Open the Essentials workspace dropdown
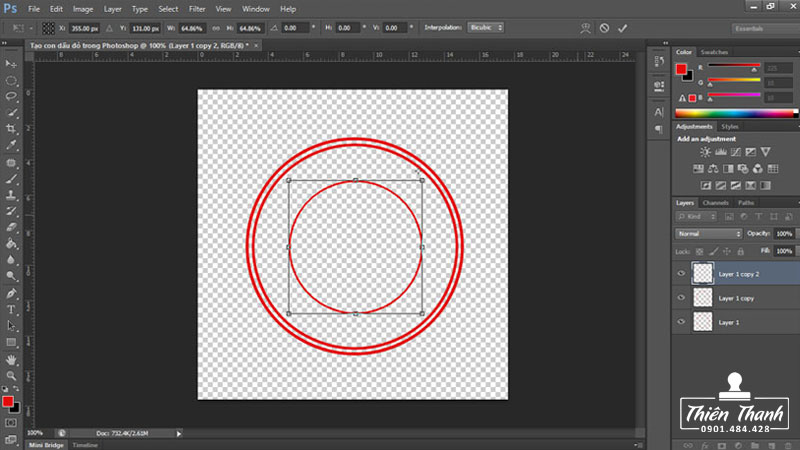The height and width of the screenshot is (450, 800). click(x=766, y=29)
